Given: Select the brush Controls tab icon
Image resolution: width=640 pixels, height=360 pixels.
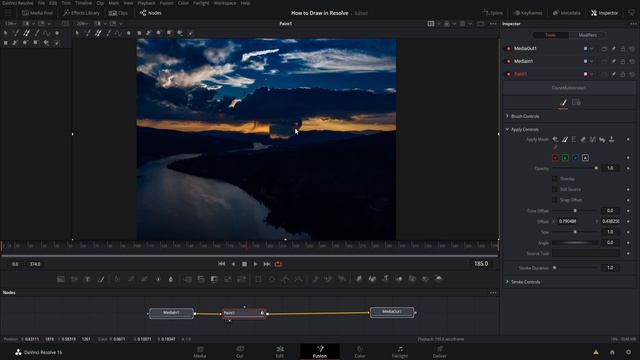Looking at the screenshot, I should (563, 102).
